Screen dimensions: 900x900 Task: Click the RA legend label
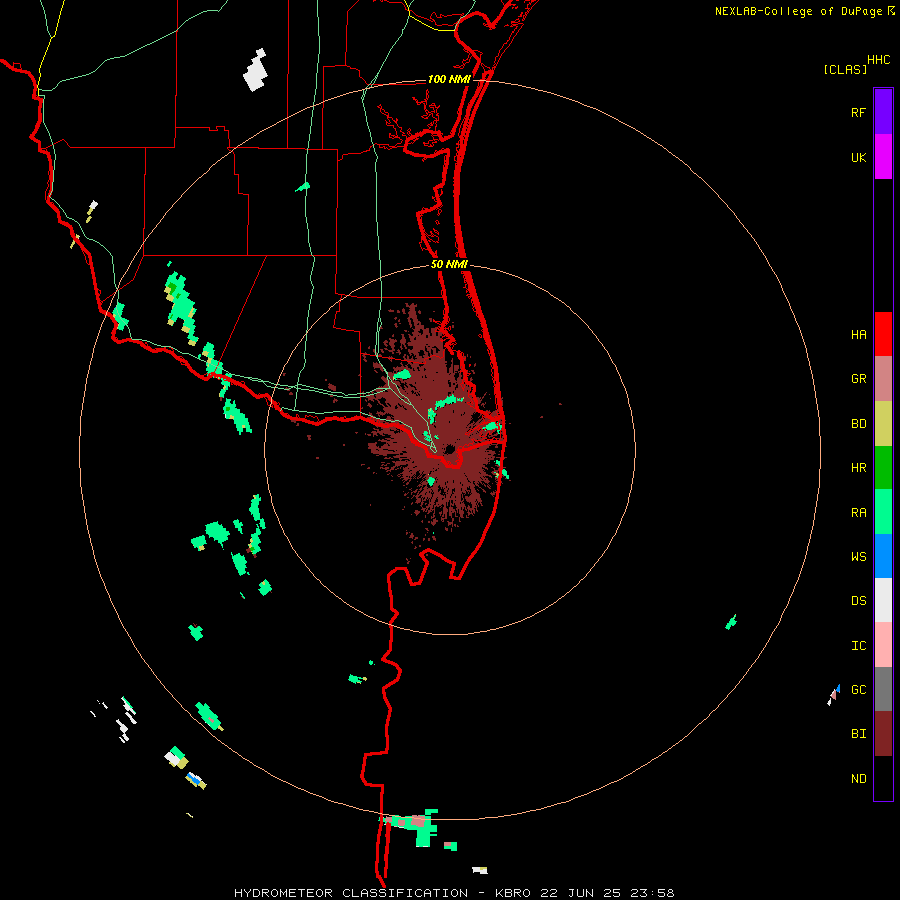pos(858,513)
